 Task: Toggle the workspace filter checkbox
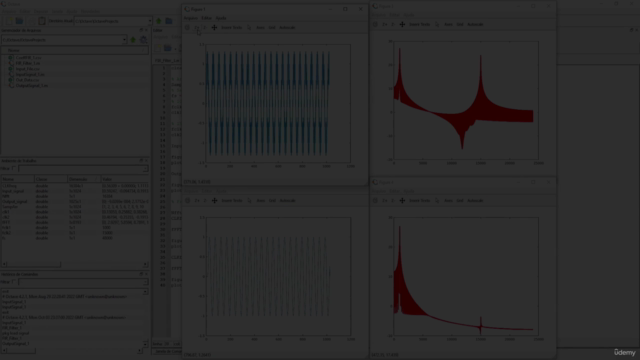(14, 169)
